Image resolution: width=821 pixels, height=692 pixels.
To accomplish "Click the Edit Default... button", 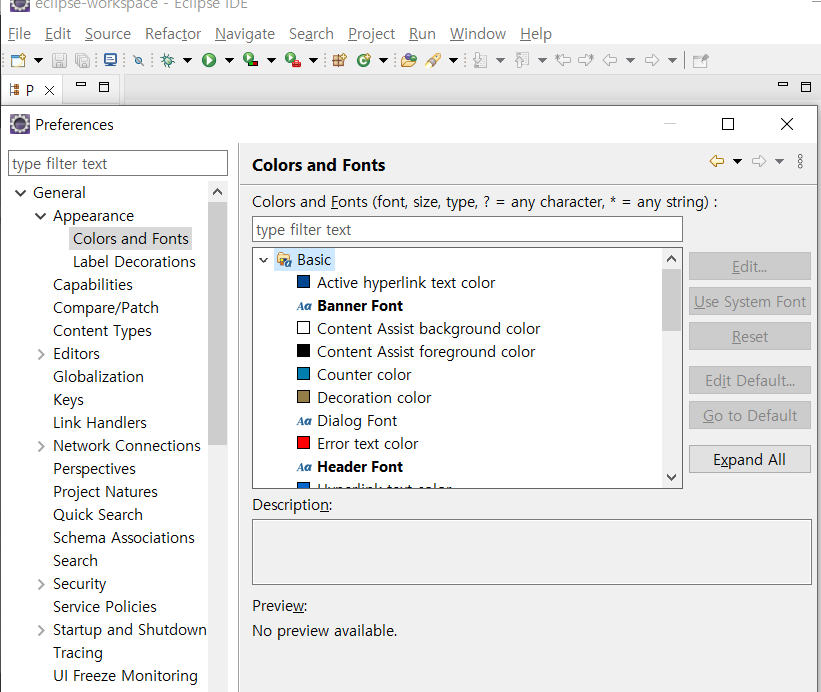I will click(749, 381).
